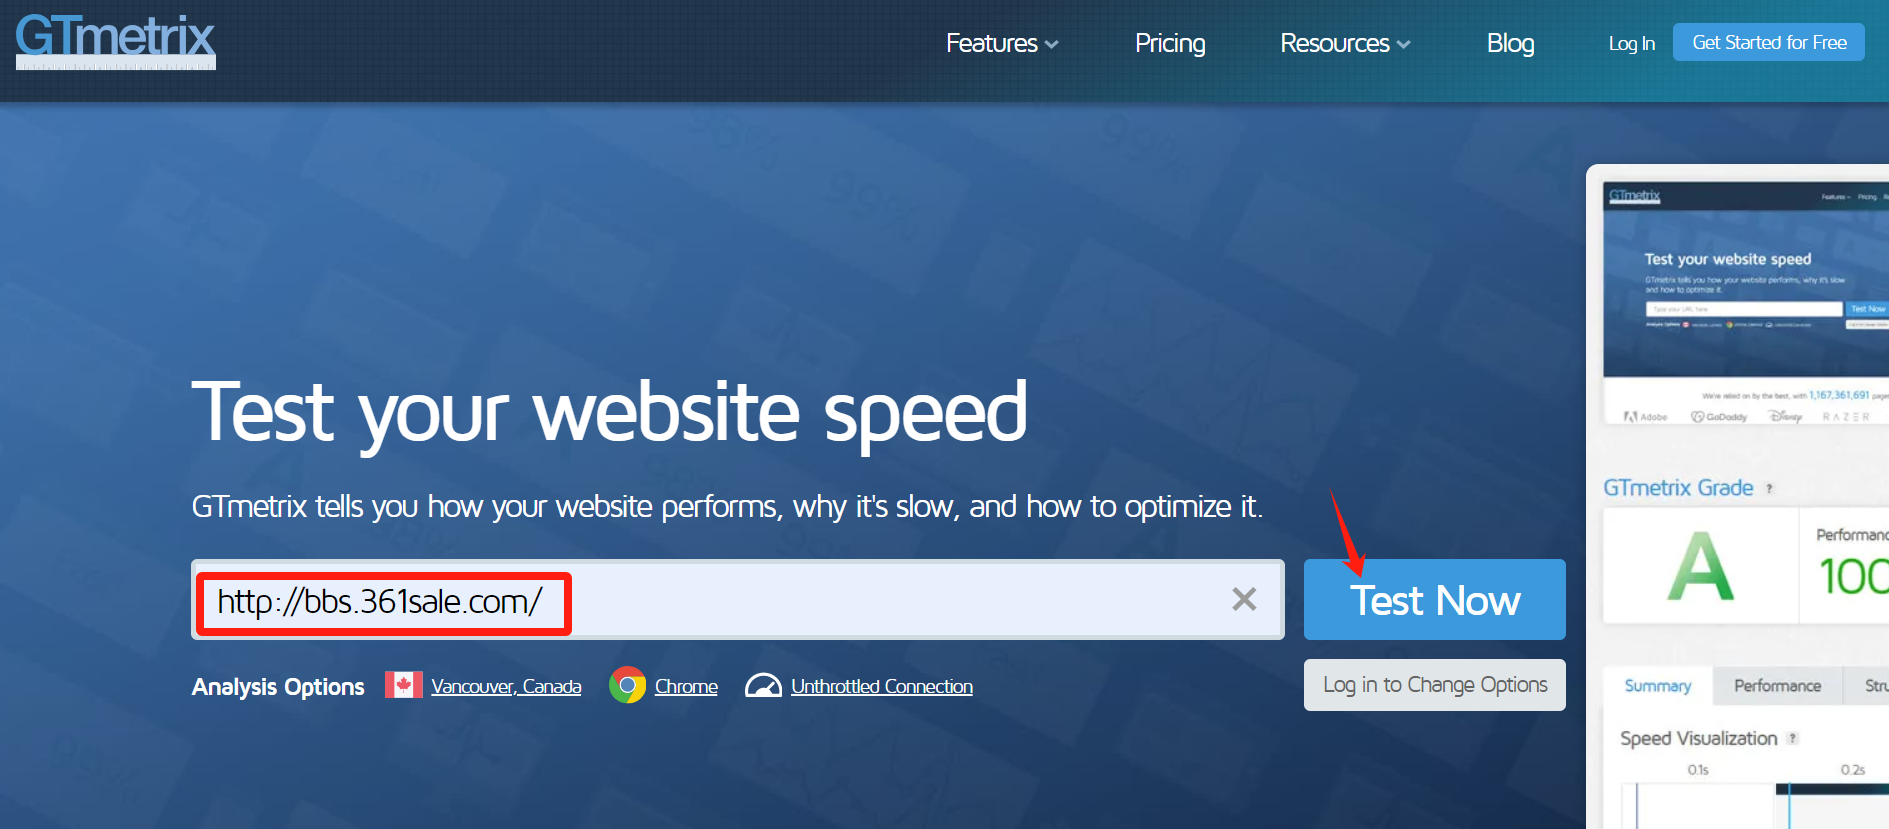Click the GTmetrix Grade heading
This screenshot has height=829, width=1889.
[x=1678, y=488]
